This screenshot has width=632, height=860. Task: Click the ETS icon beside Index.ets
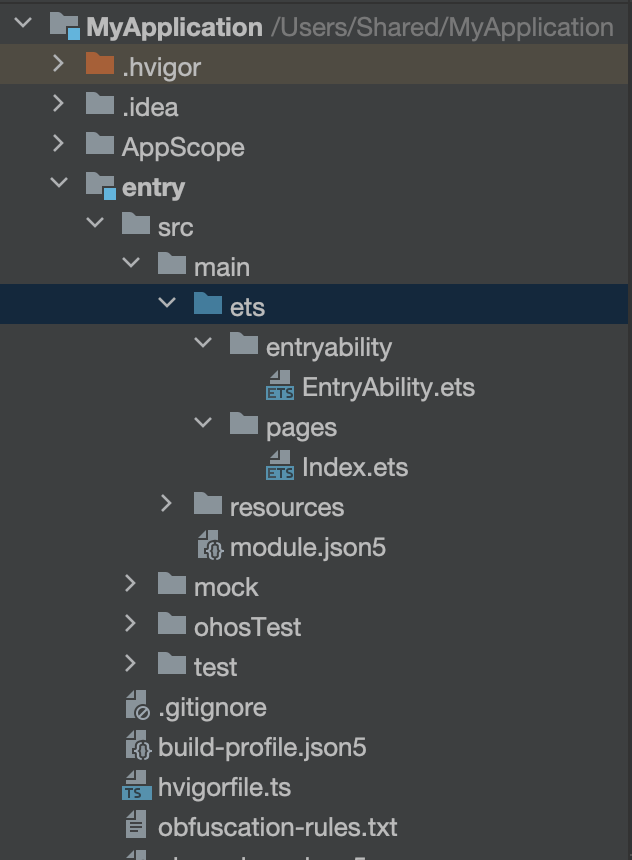point(280,467)
